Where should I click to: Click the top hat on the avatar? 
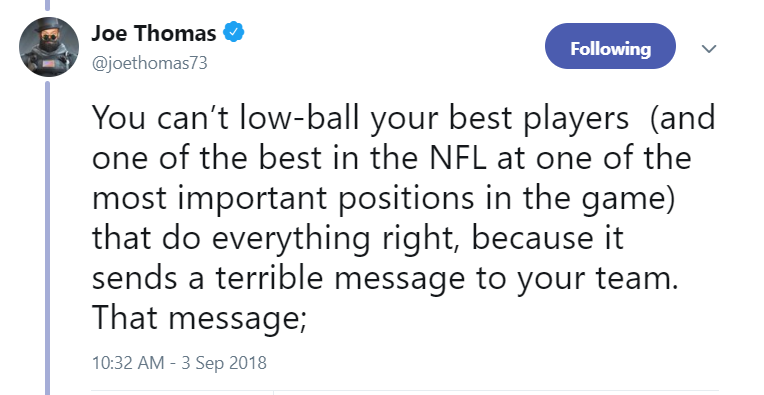pyautogui.click(x=49, y=26)
